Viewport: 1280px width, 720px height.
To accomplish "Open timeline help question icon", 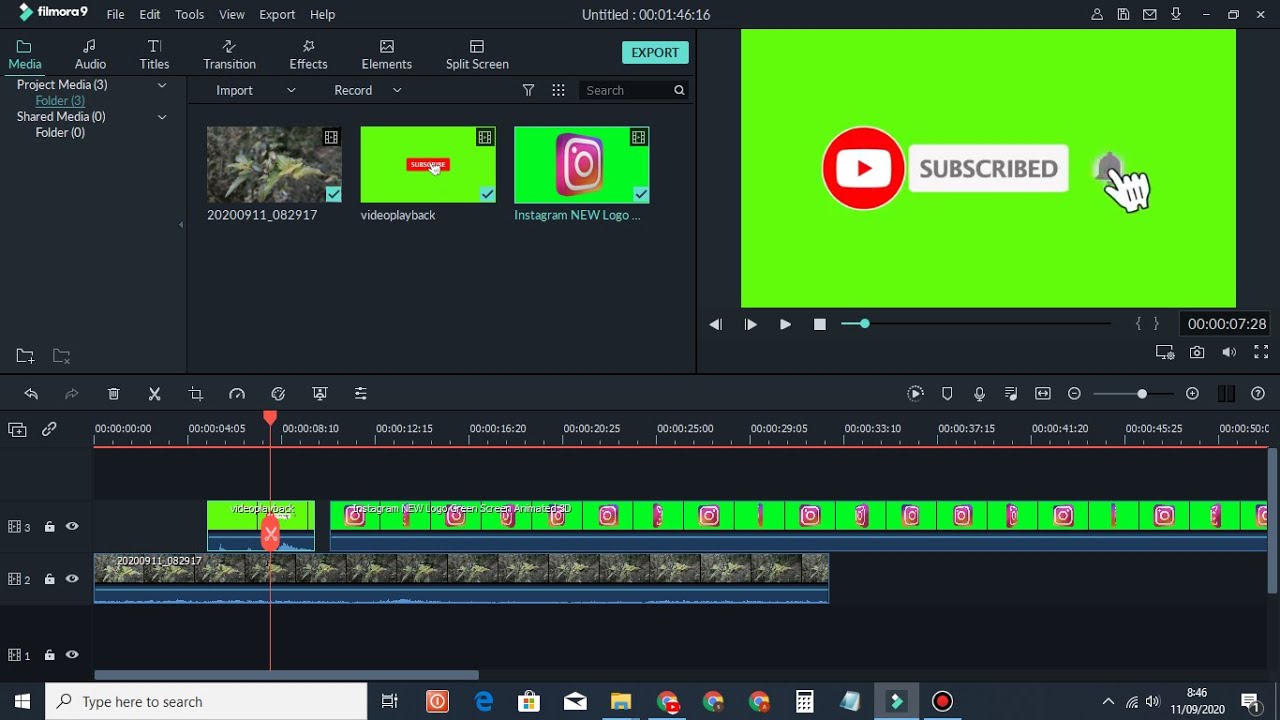I will tap(1258, 394).
